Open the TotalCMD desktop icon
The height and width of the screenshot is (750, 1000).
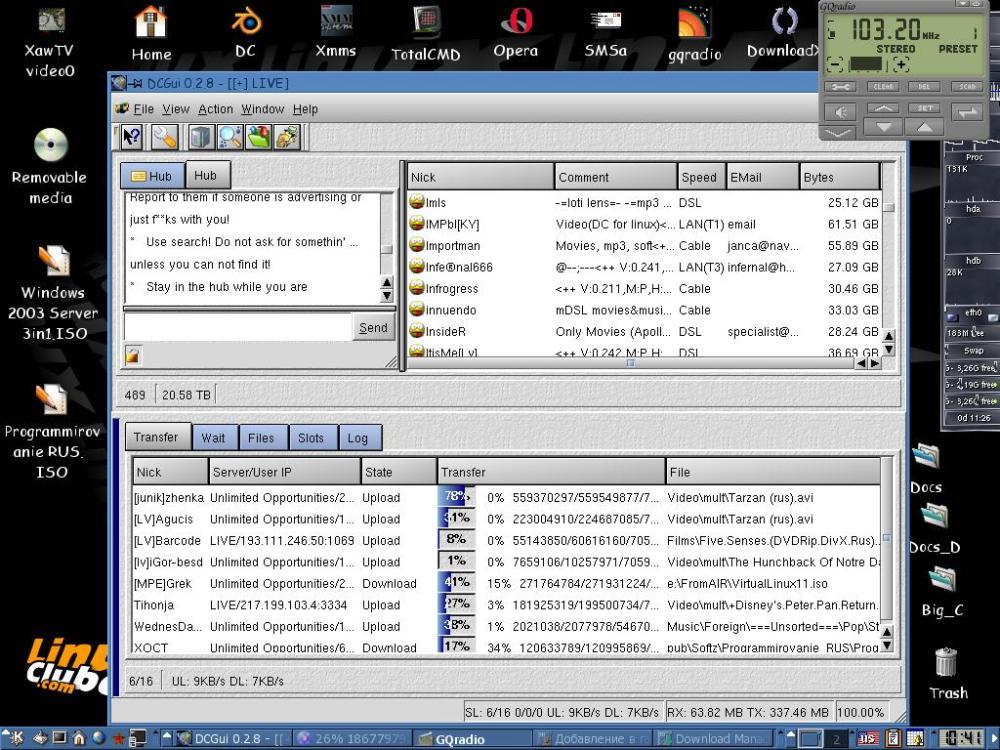tap(425, 33)
